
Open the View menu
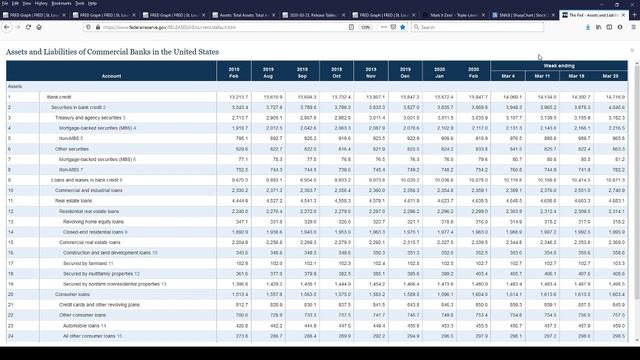click(x=27, y=3)
